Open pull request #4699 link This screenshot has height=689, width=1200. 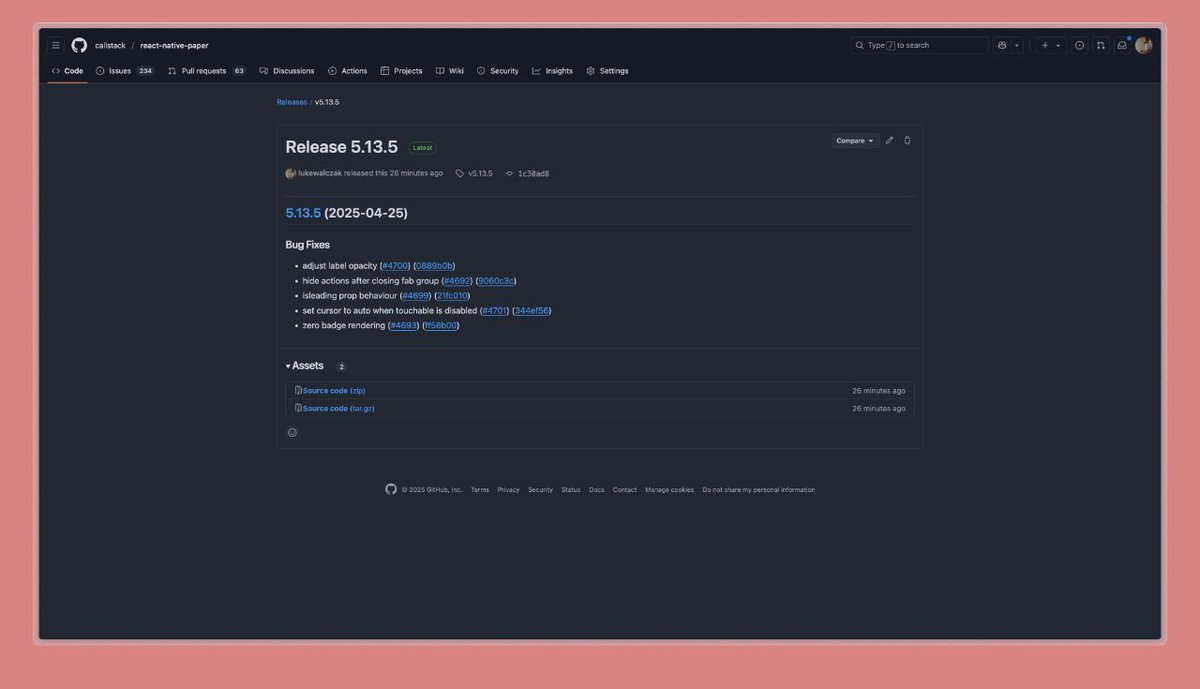415,296
